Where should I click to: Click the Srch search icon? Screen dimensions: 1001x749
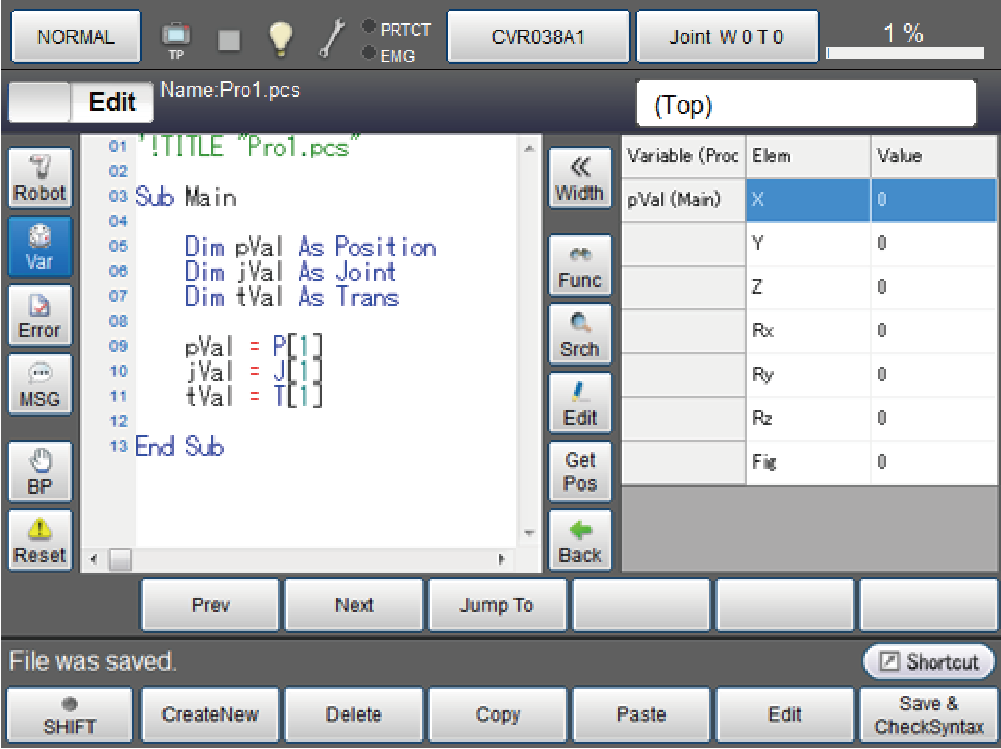(x=580, y=334)
